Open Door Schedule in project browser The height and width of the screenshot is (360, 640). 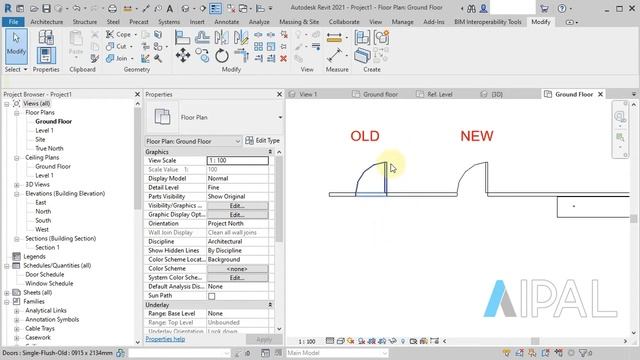[x=44, y=275]
